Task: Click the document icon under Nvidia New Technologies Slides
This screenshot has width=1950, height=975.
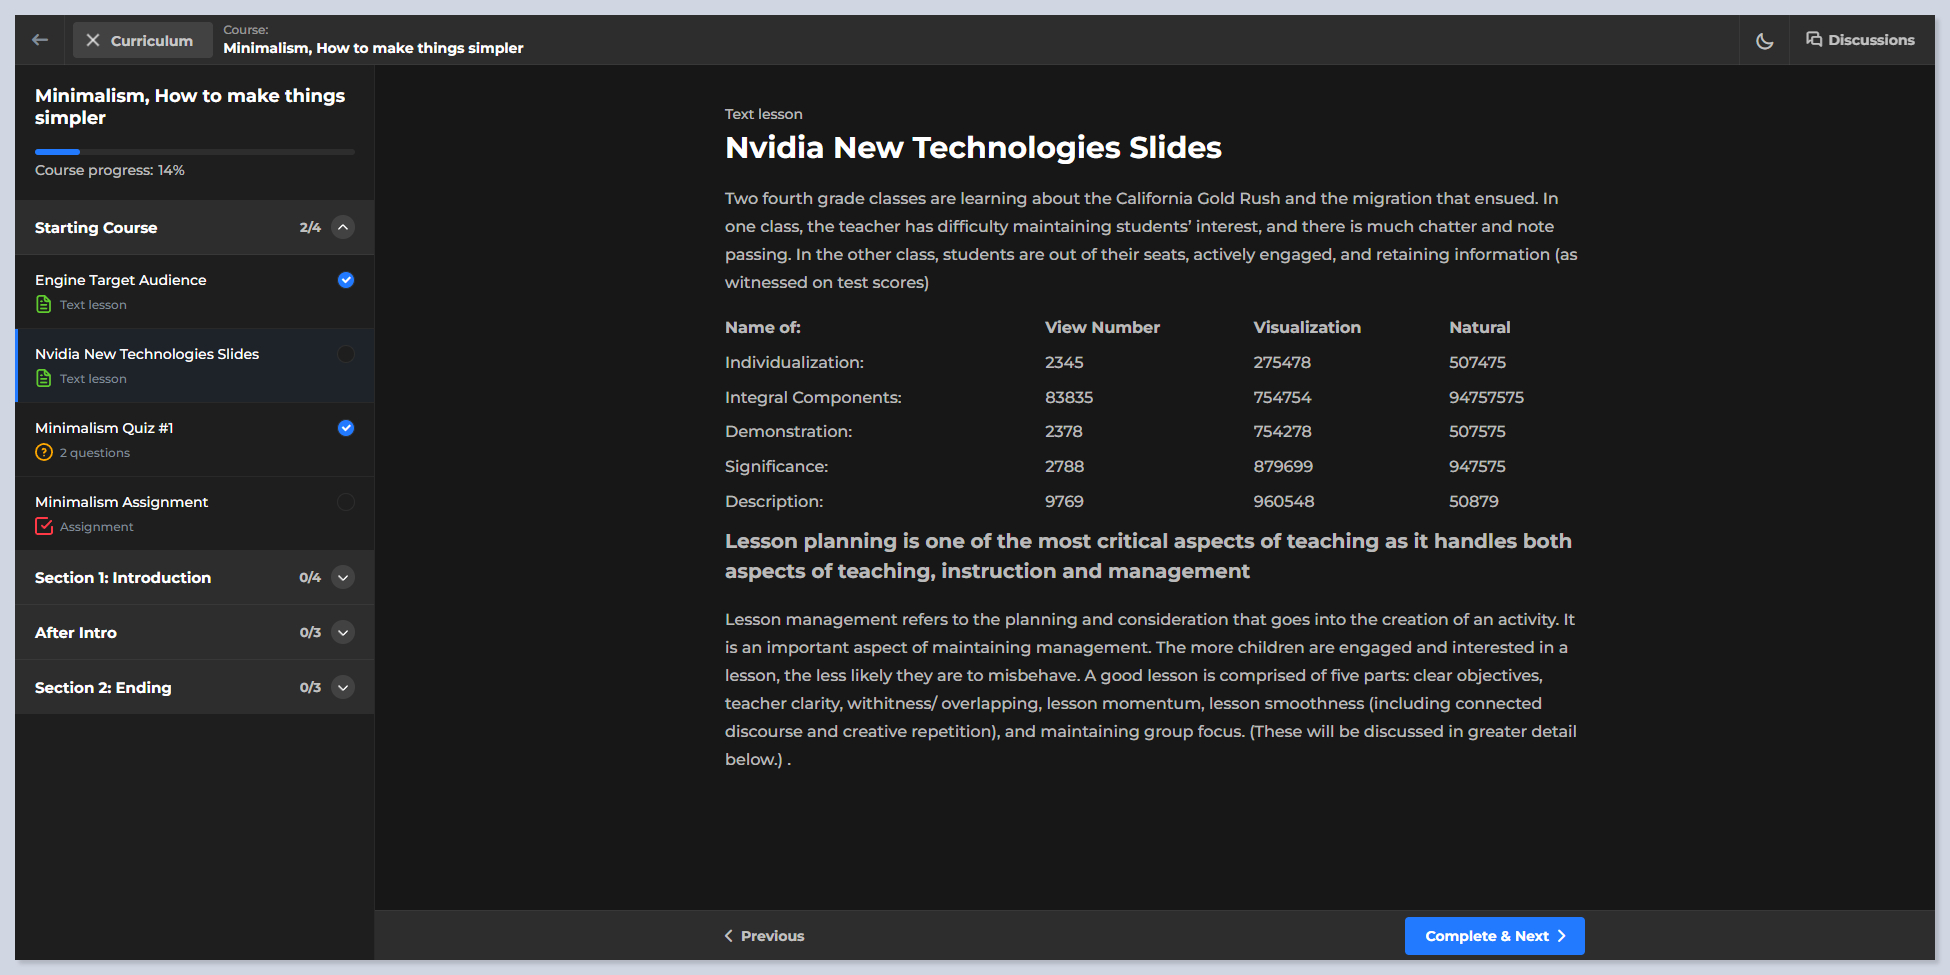Action: [44, 379]
